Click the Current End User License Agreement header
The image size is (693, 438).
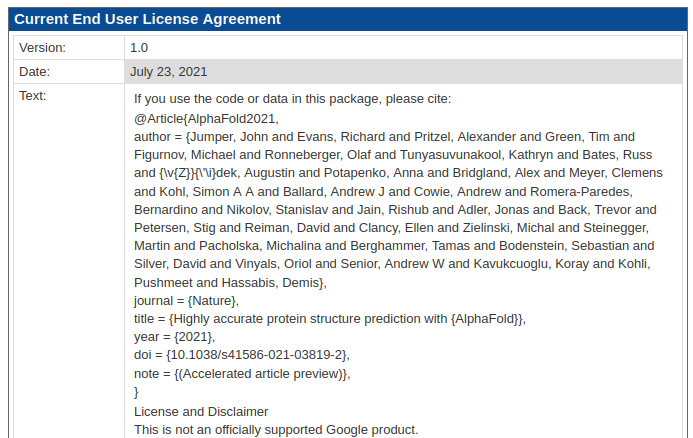(148, 19)
